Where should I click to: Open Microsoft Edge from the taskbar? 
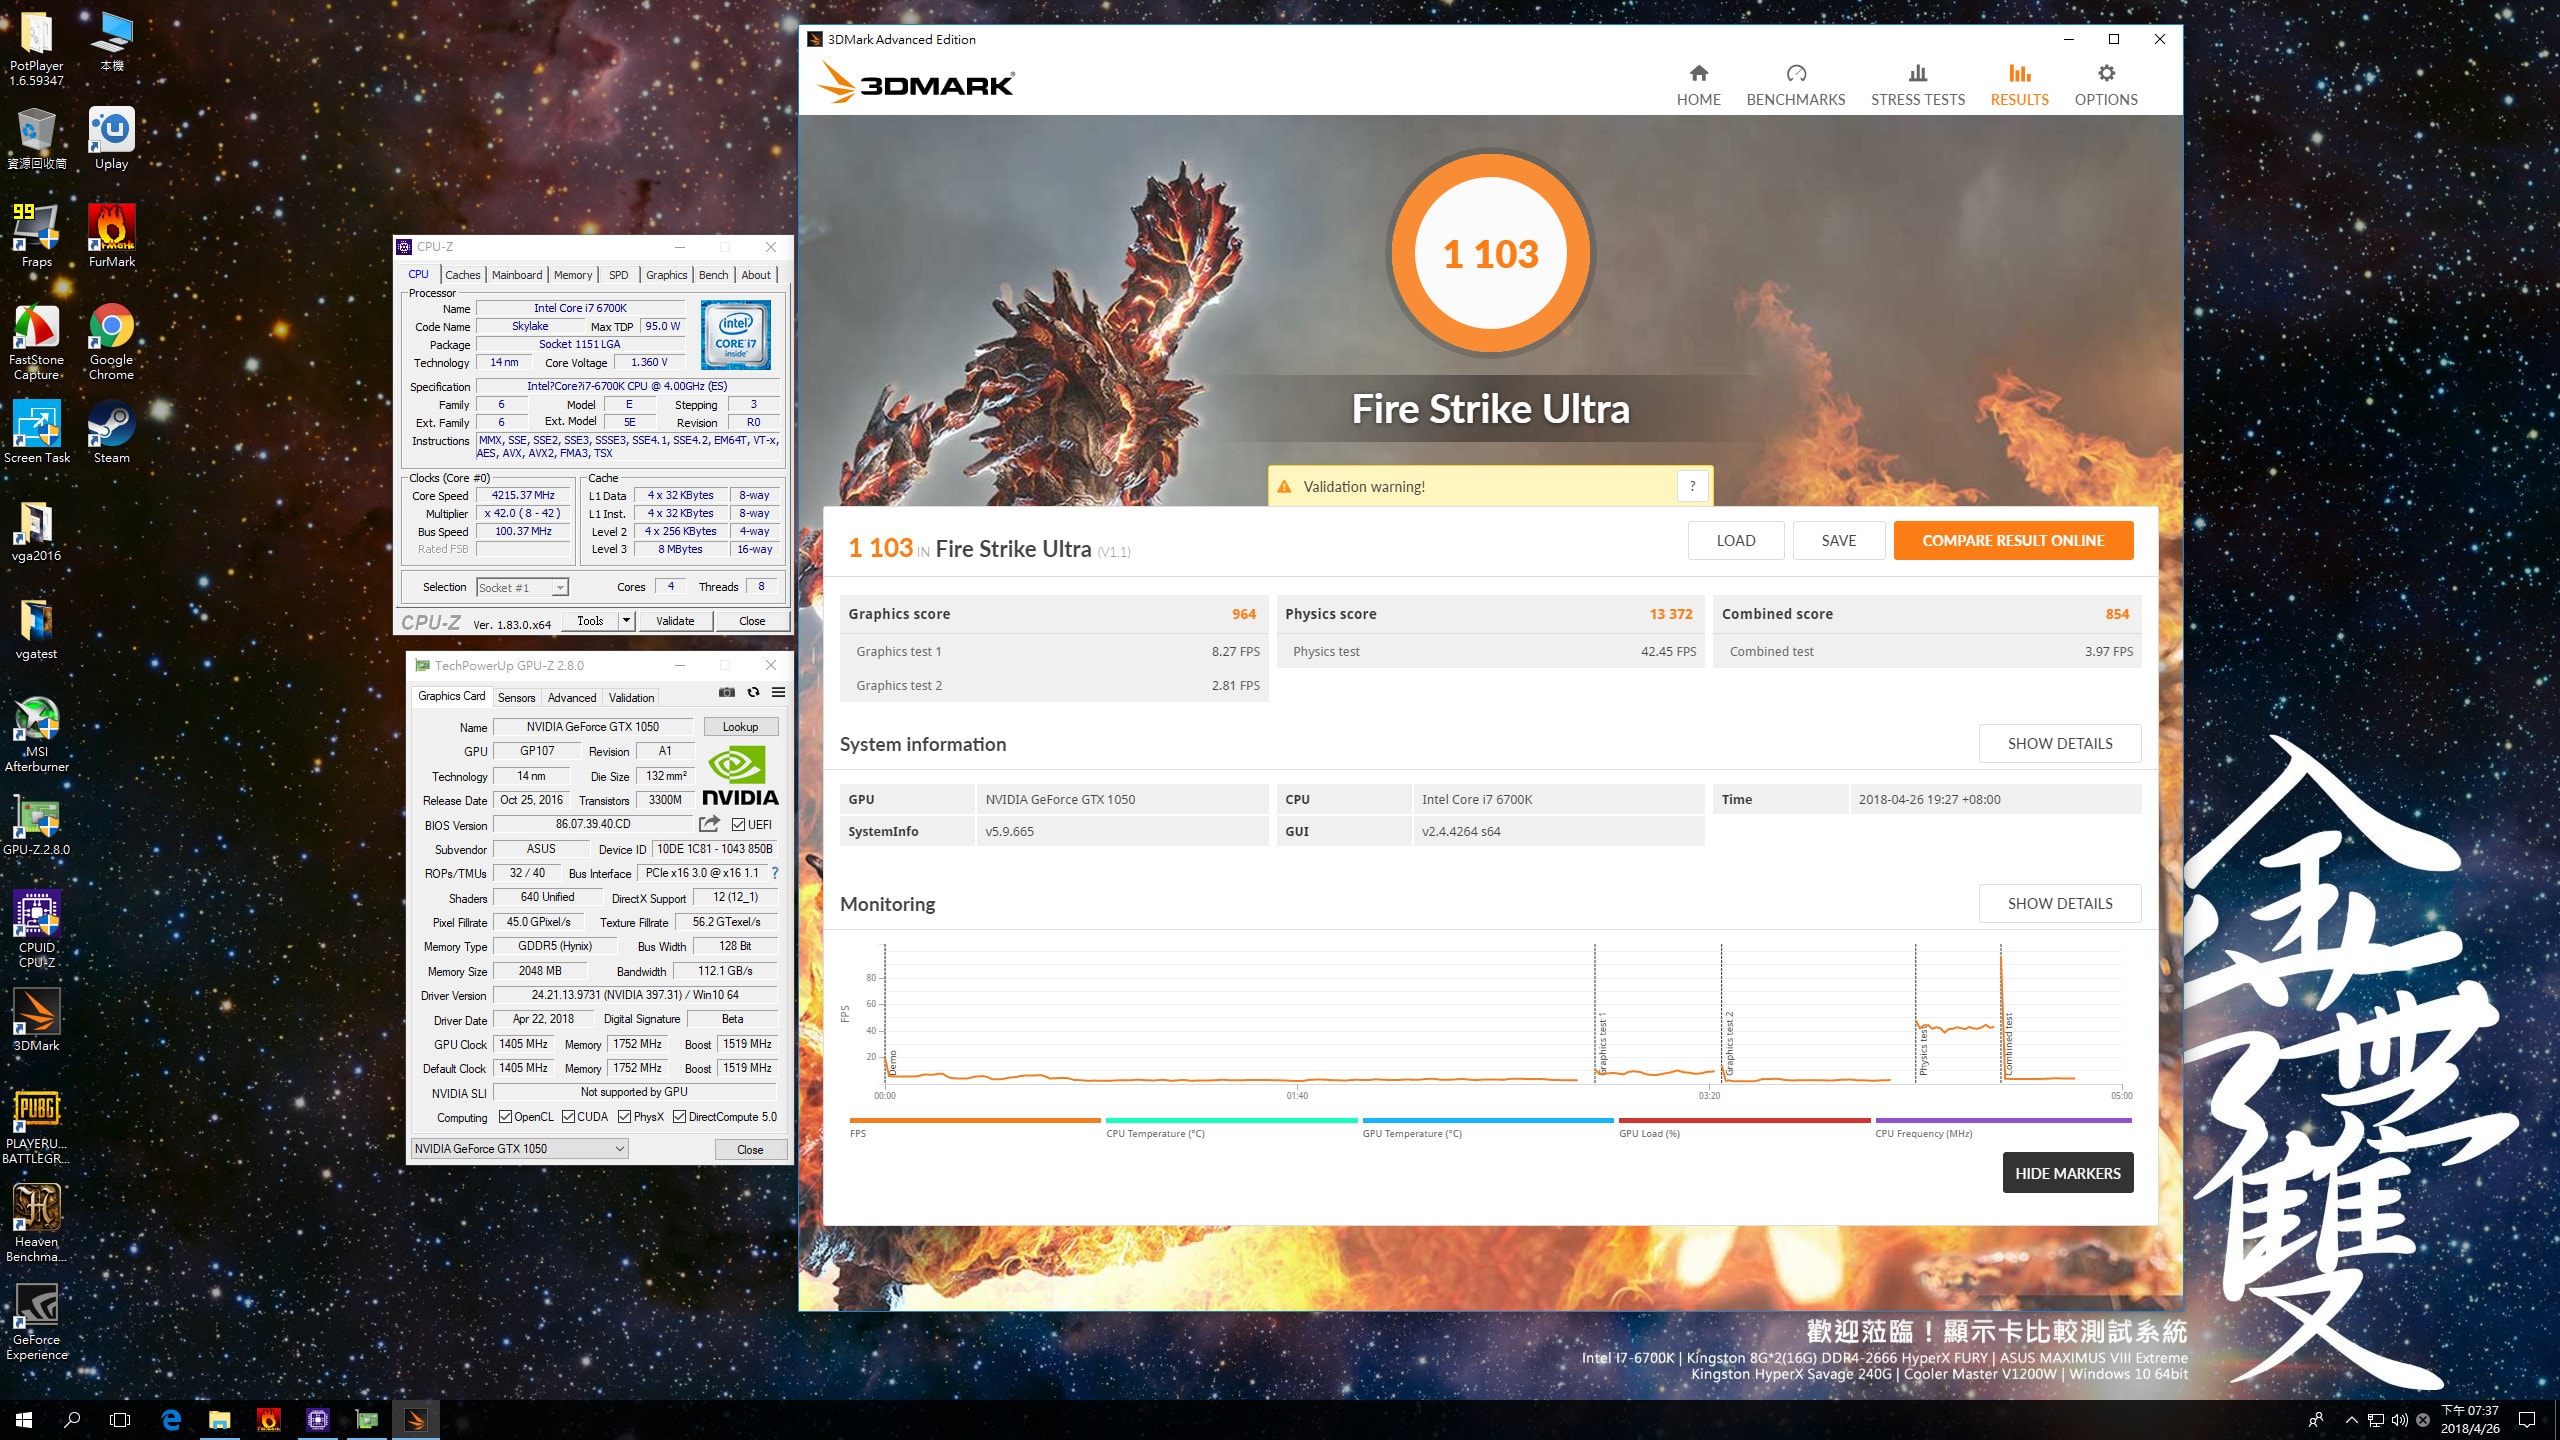click(x=171, y=1419)
